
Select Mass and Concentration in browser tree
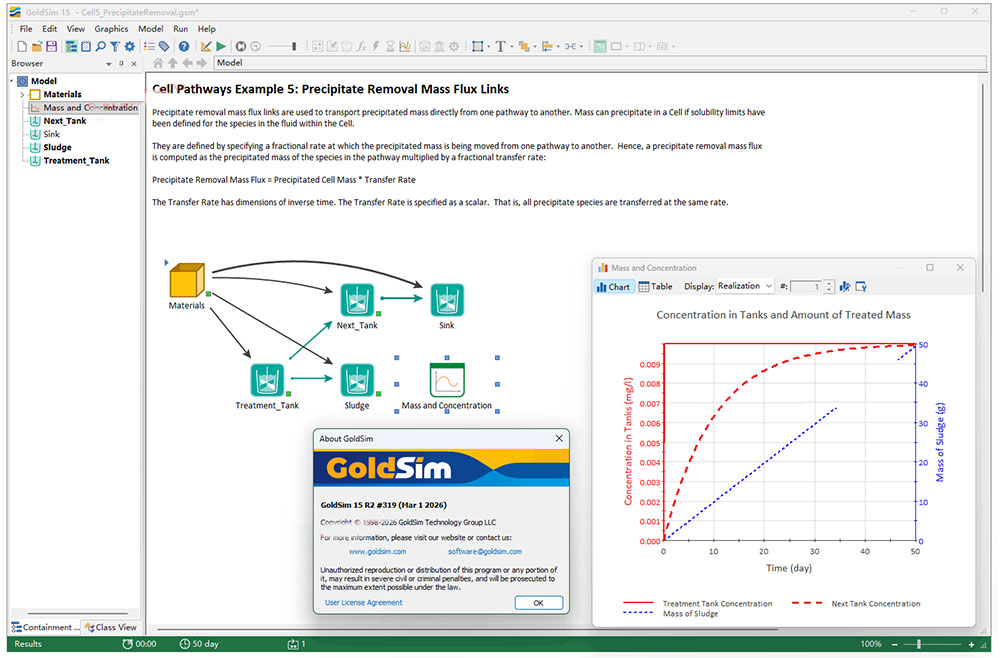(x=90, y=108)
